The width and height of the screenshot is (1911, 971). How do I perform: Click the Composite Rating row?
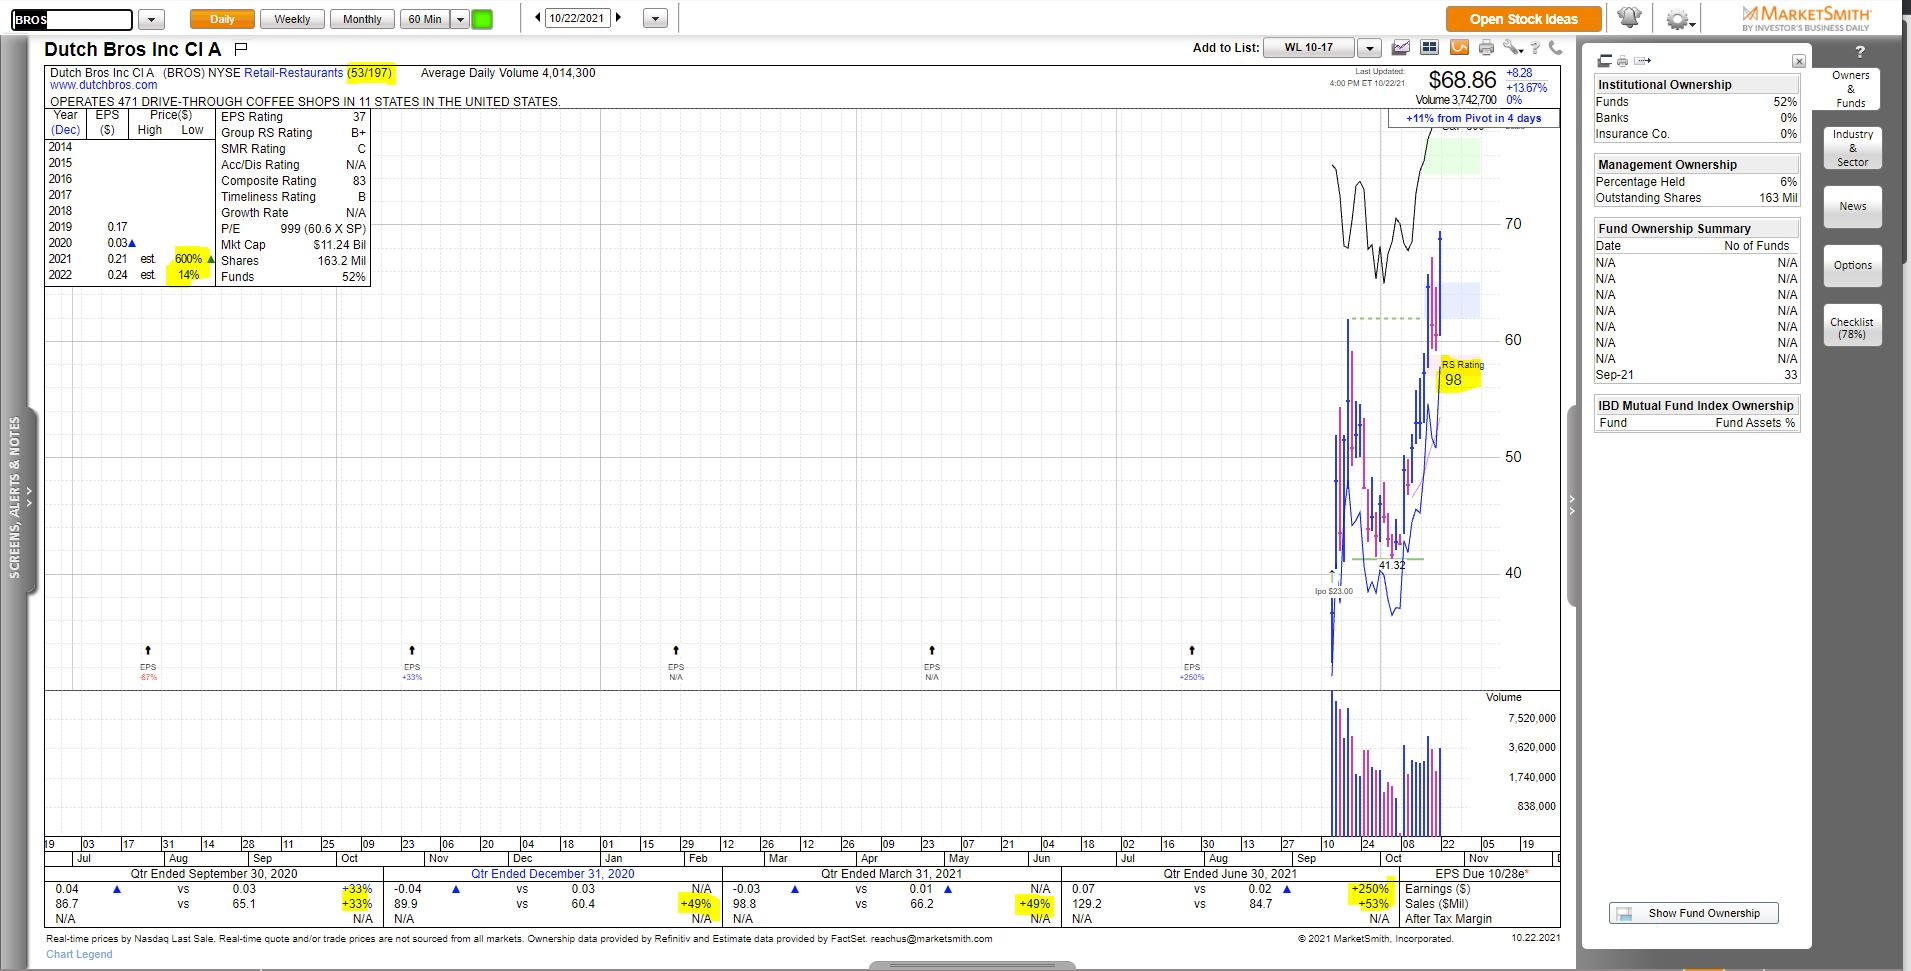[293, 181]
